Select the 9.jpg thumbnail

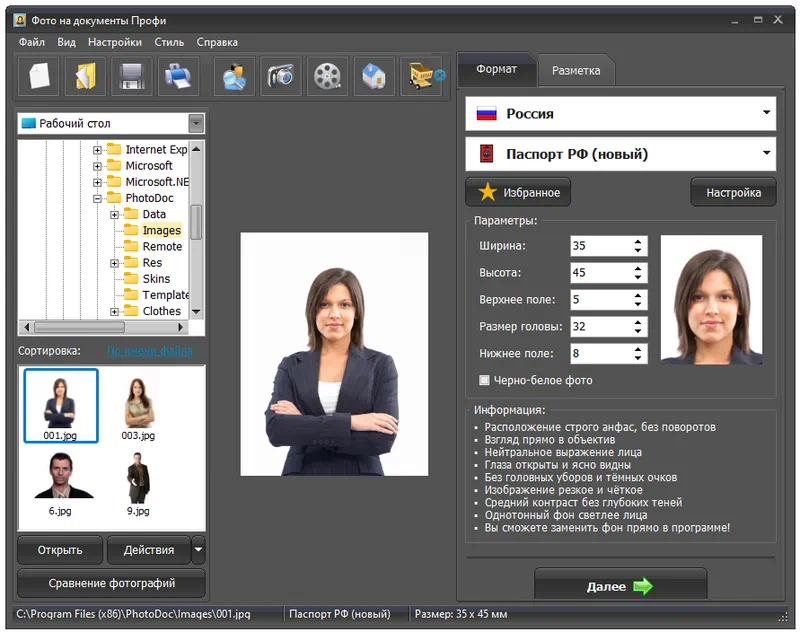(x=138, y=485)
